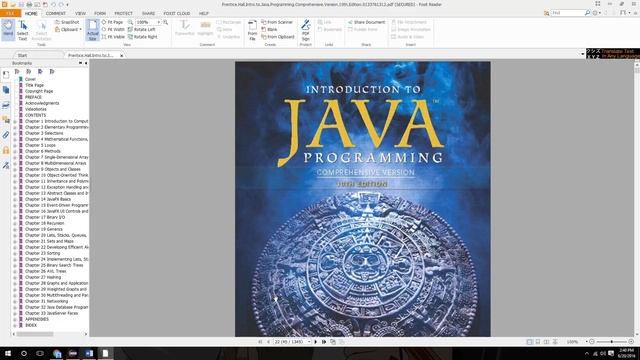
Task: Open the PDF Sign tool
Action: pos(306,30)
